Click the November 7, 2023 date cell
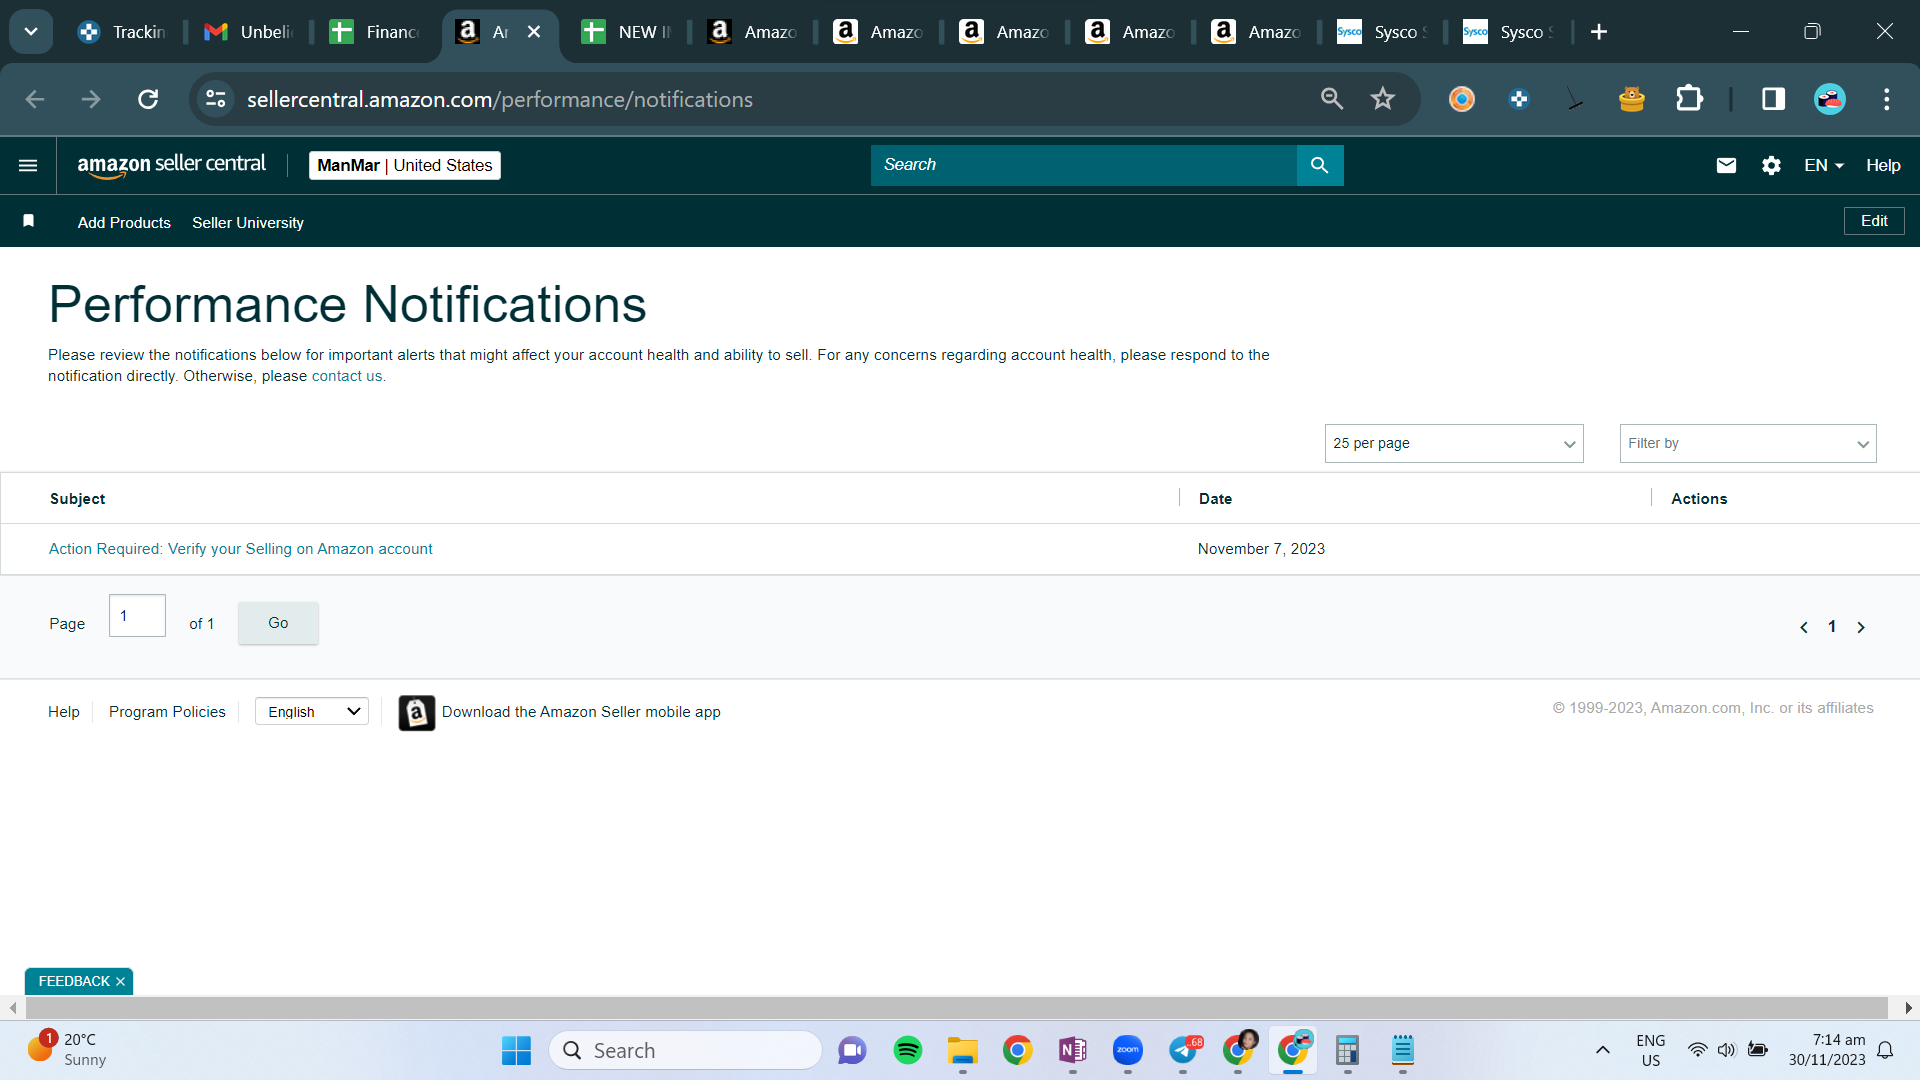 pos(1261,549)
